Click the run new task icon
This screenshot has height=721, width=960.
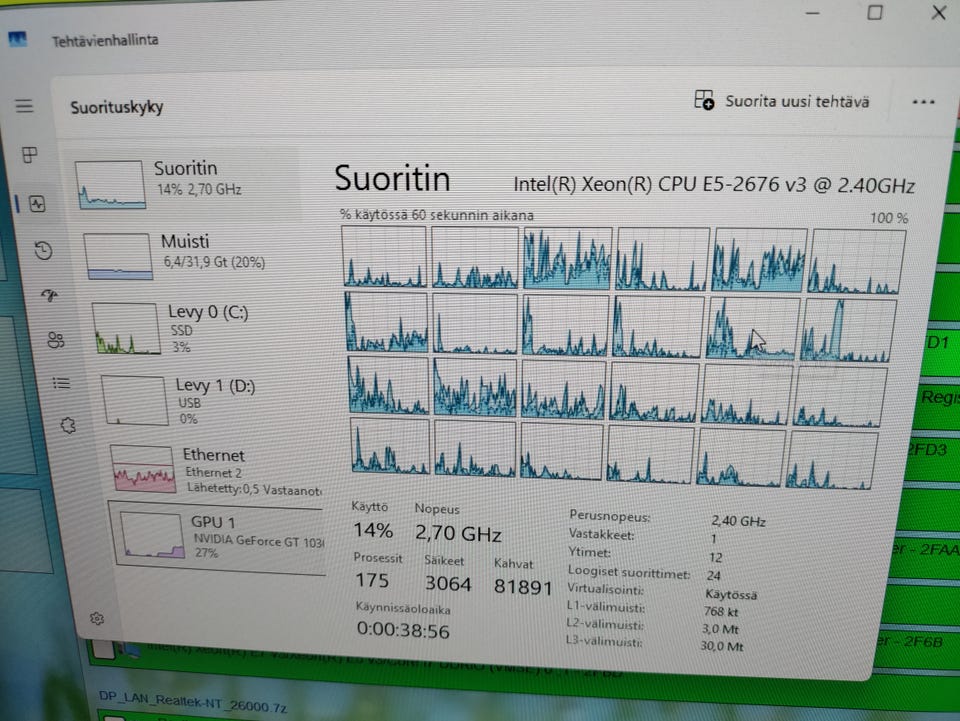[x=704, y=100]
